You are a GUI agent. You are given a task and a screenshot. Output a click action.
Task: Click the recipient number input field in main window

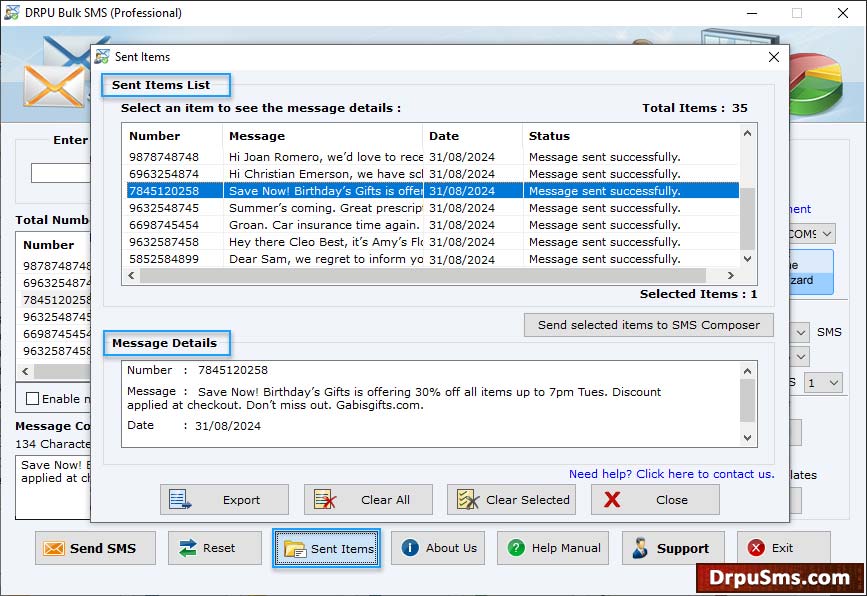pyautogui.click(x=61, y=173)
